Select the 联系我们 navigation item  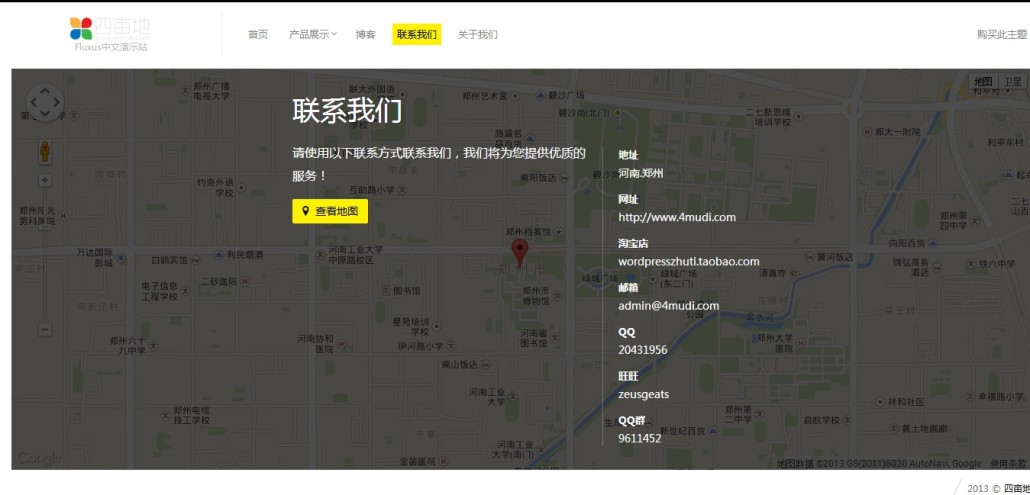click(416, 35)
